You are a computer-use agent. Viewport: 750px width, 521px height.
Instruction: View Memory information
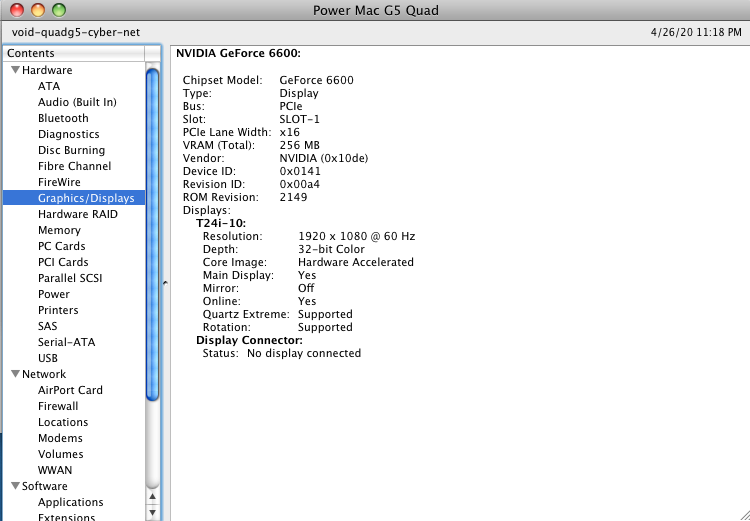[59, 230]
